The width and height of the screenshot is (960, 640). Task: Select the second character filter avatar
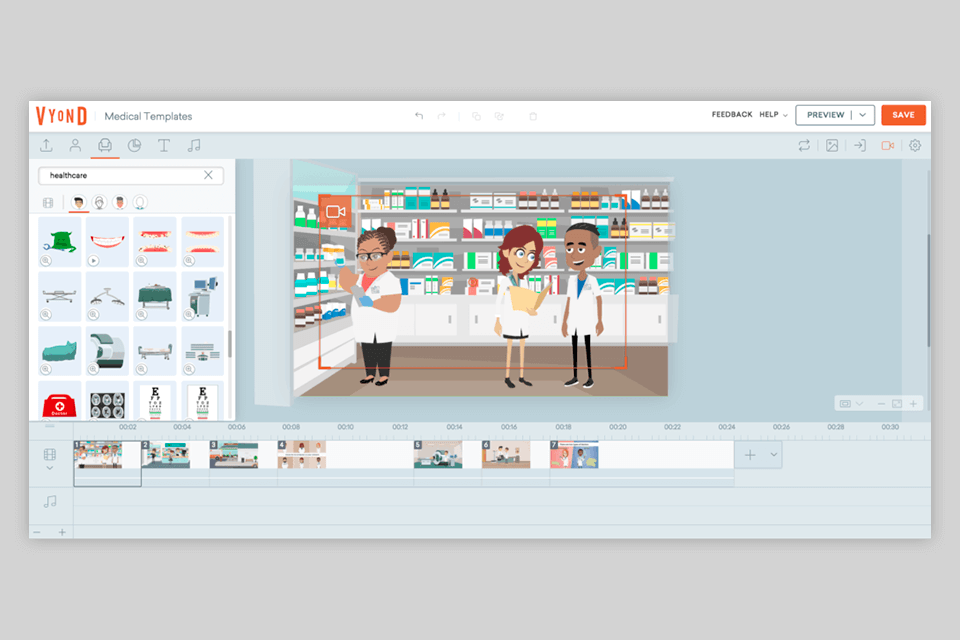tap(99, 203)
